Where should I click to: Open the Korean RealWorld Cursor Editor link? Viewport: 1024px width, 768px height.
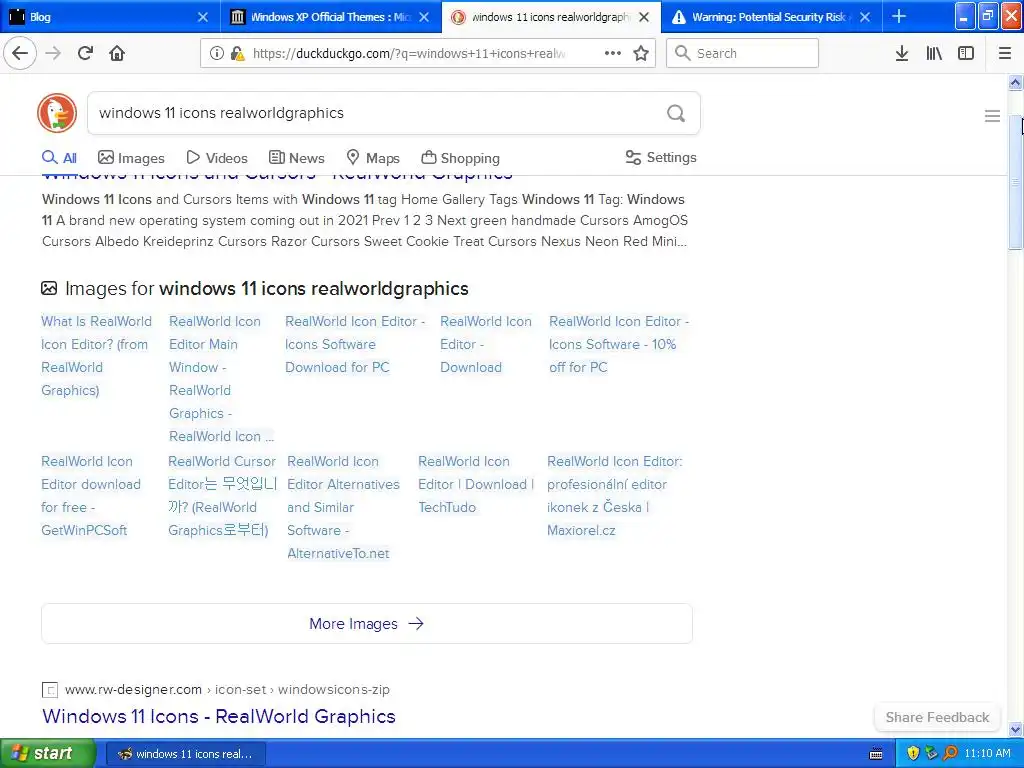(x=222, y=496)
